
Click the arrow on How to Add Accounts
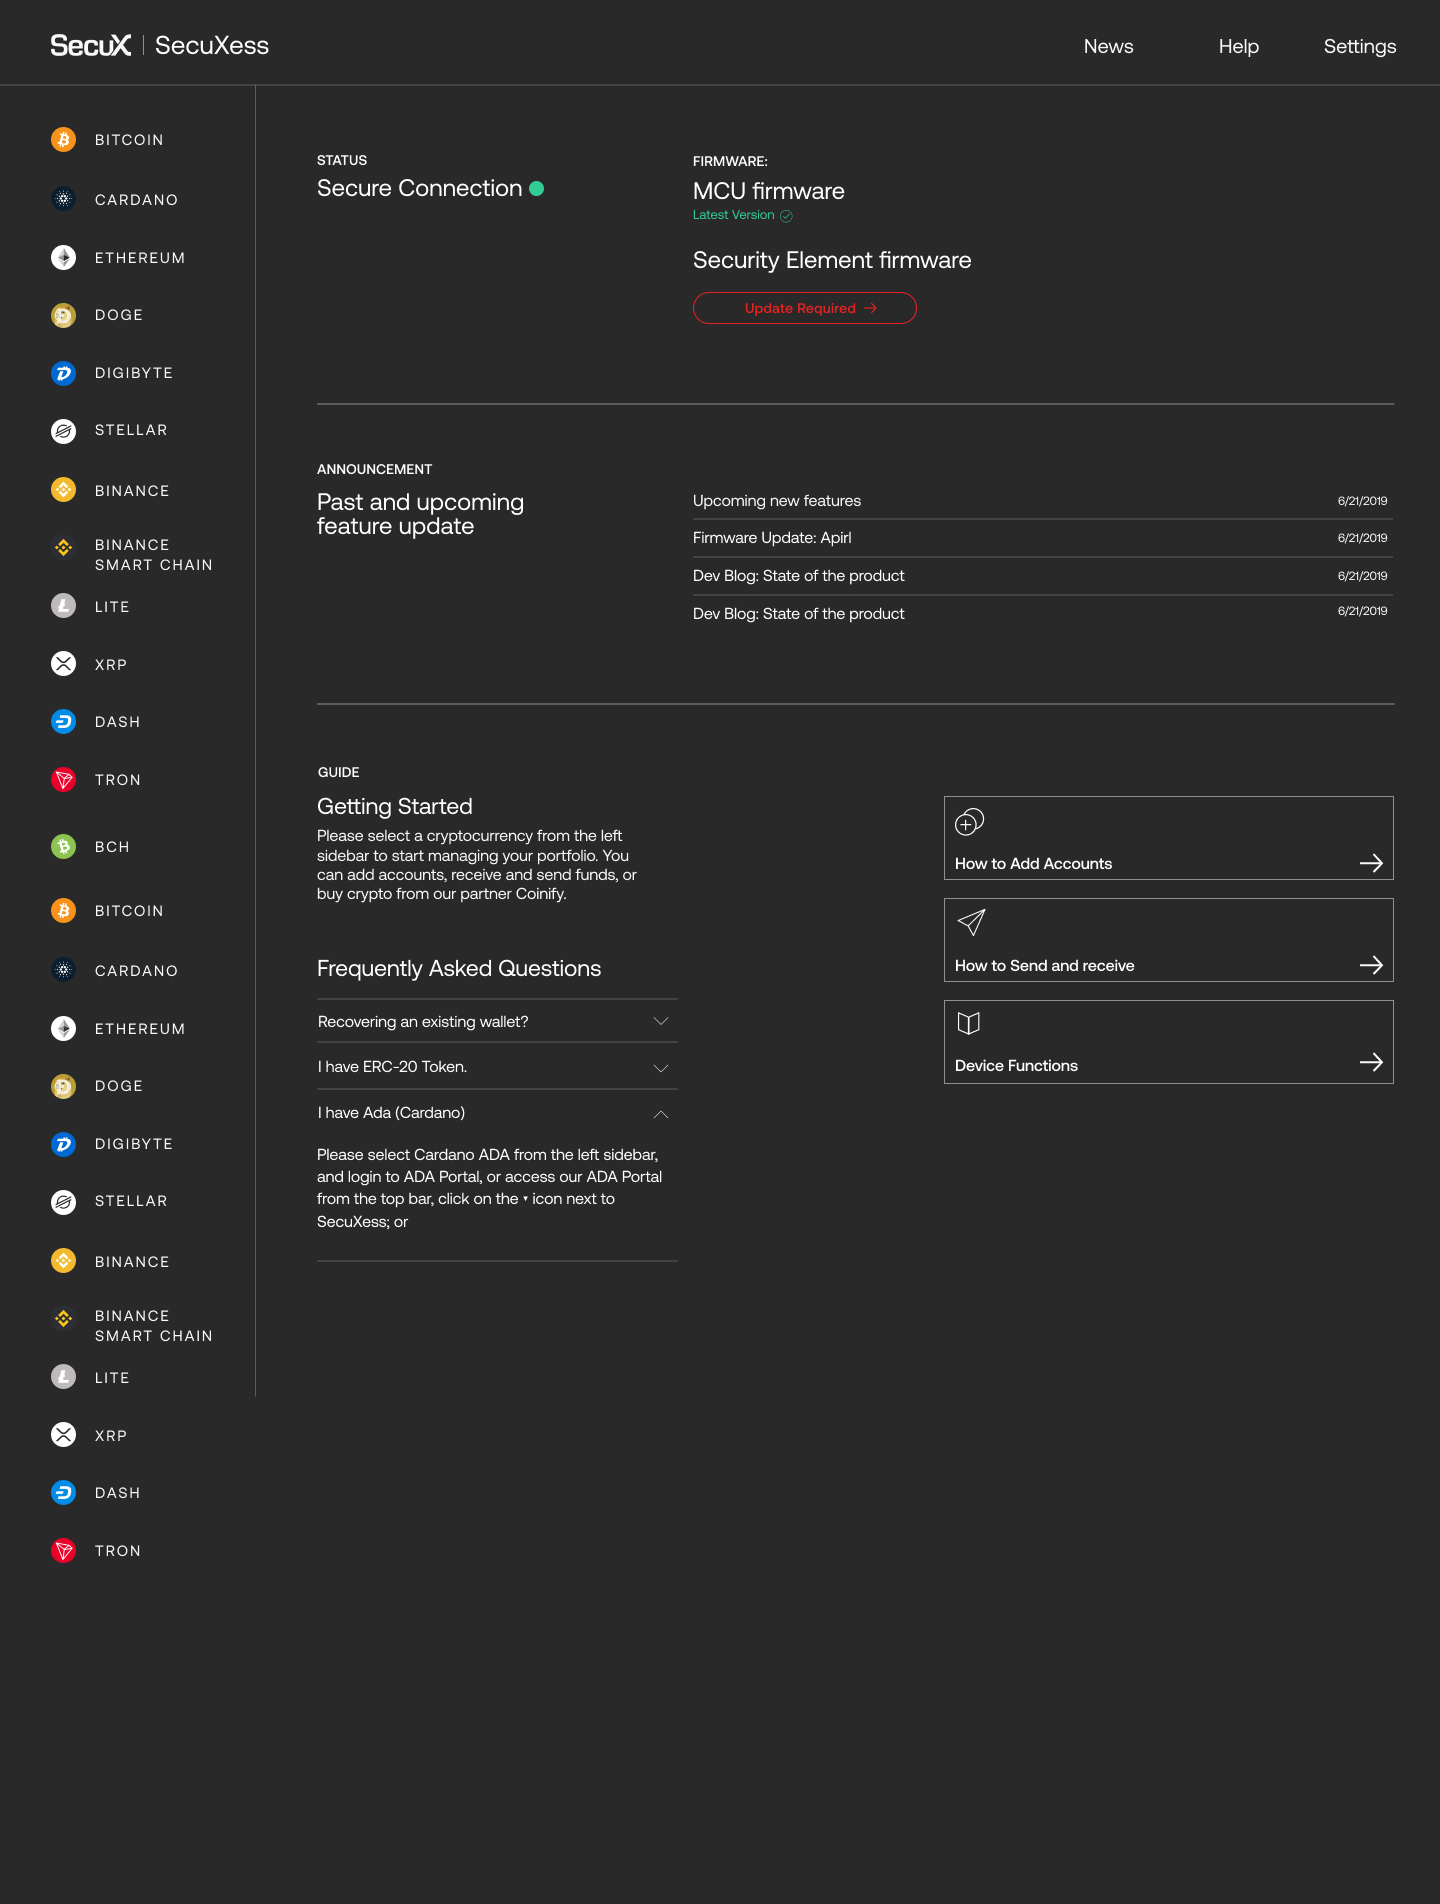(x=1371, y=863)
